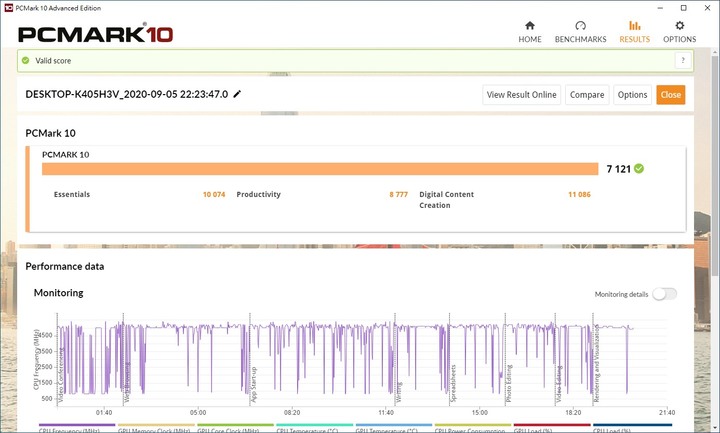Image resolution: width=720 pixels, height=433 pixels.
Task: Click the CPU Frequency (MHz) axis title
Action: 36,359
